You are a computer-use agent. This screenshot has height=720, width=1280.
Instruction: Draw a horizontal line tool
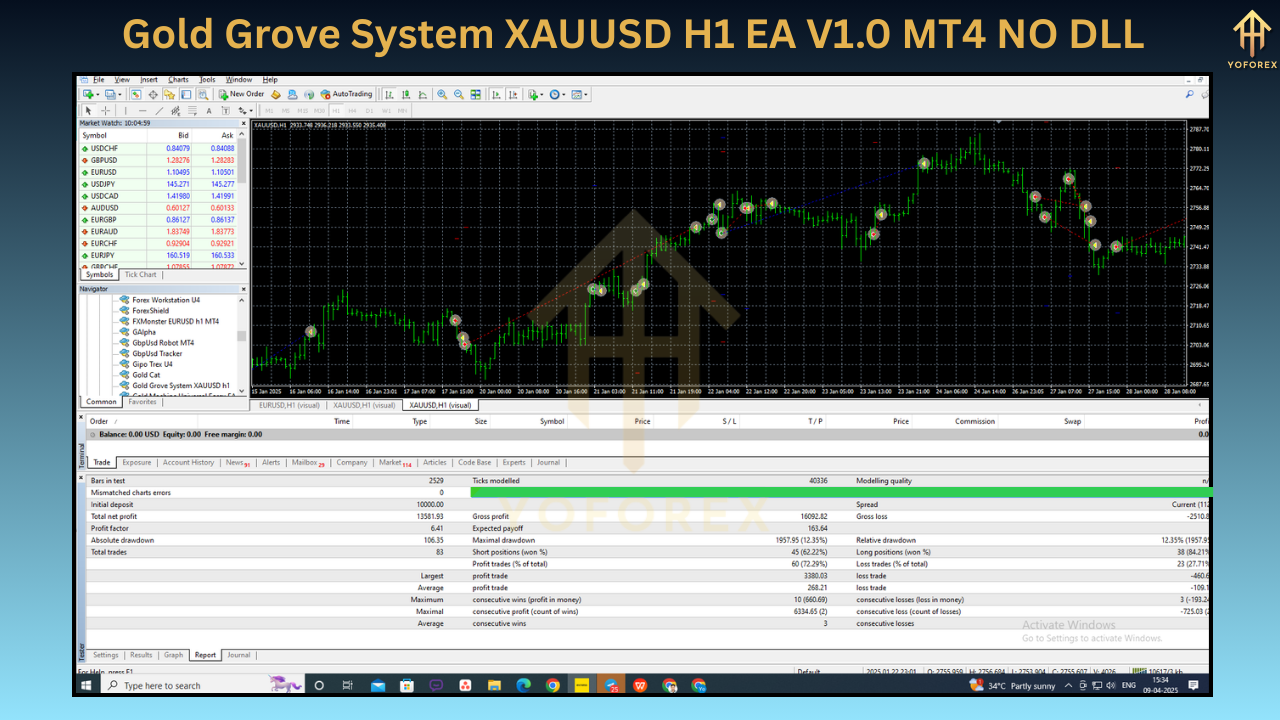[x=143, y=110]
